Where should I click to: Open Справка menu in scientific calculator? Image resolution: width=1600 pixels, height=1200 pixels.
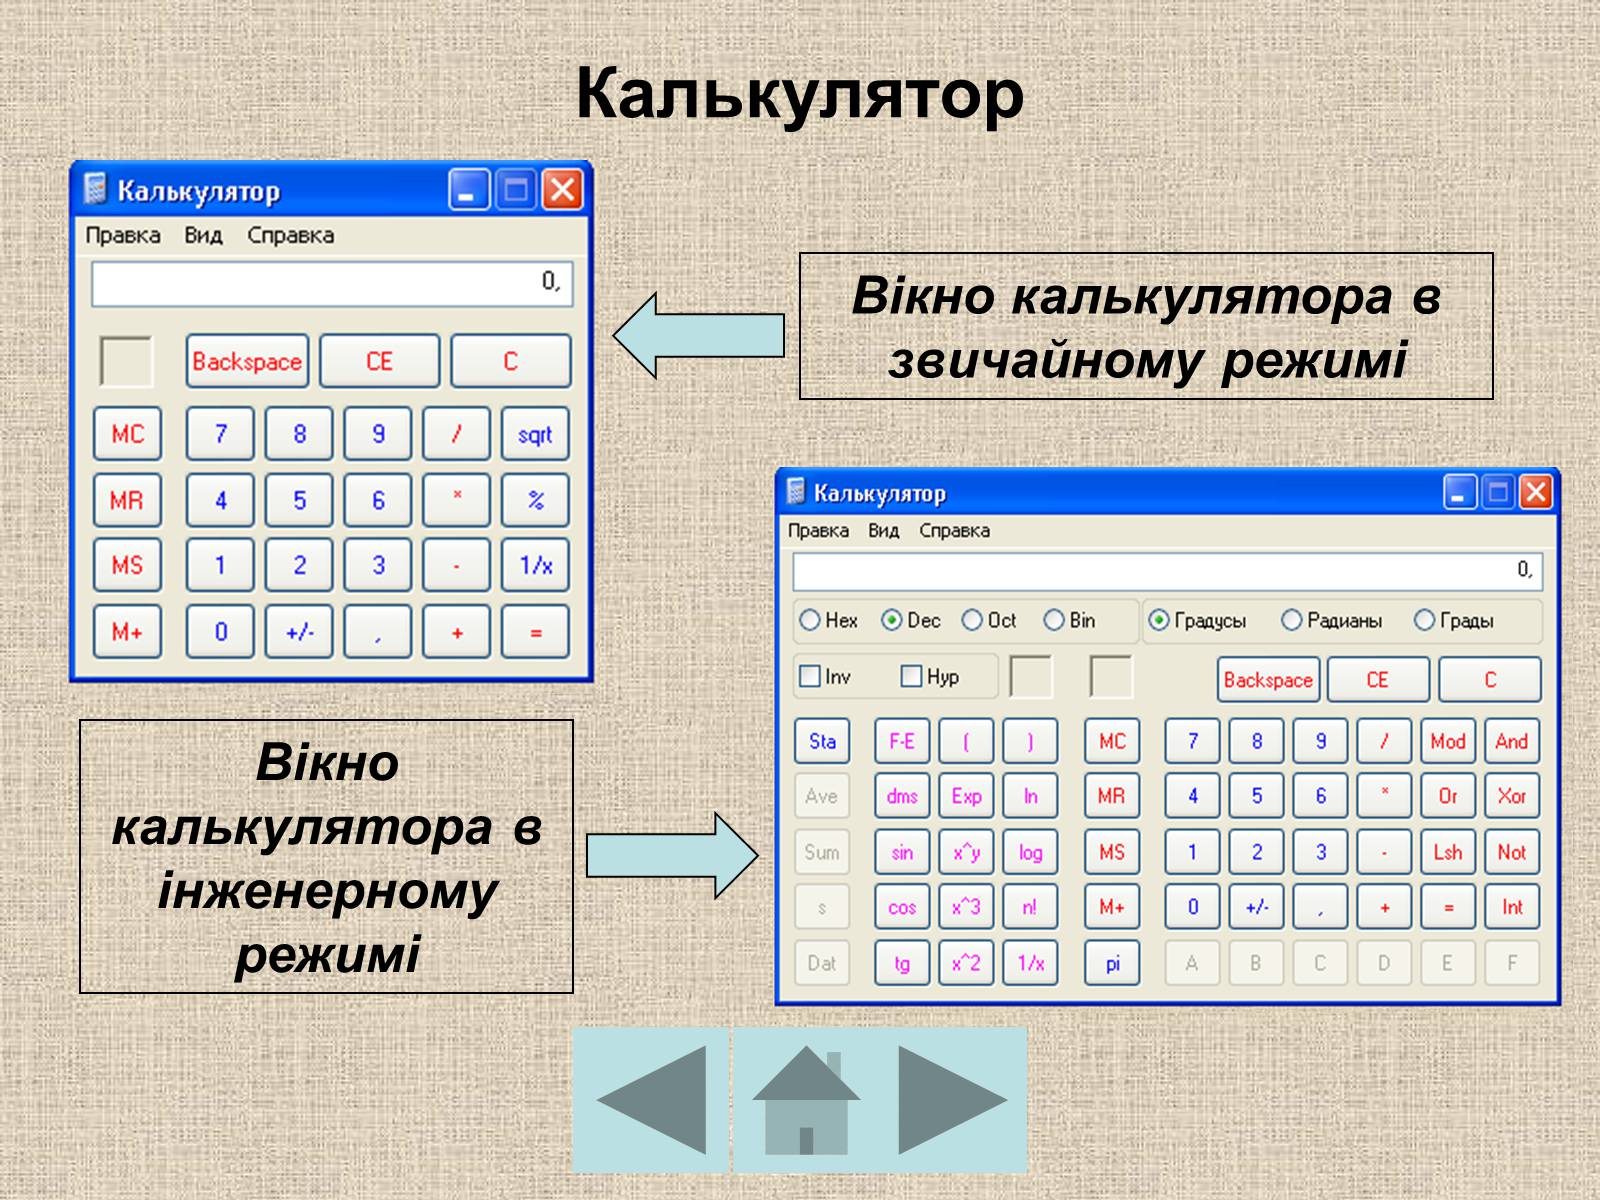954,530
